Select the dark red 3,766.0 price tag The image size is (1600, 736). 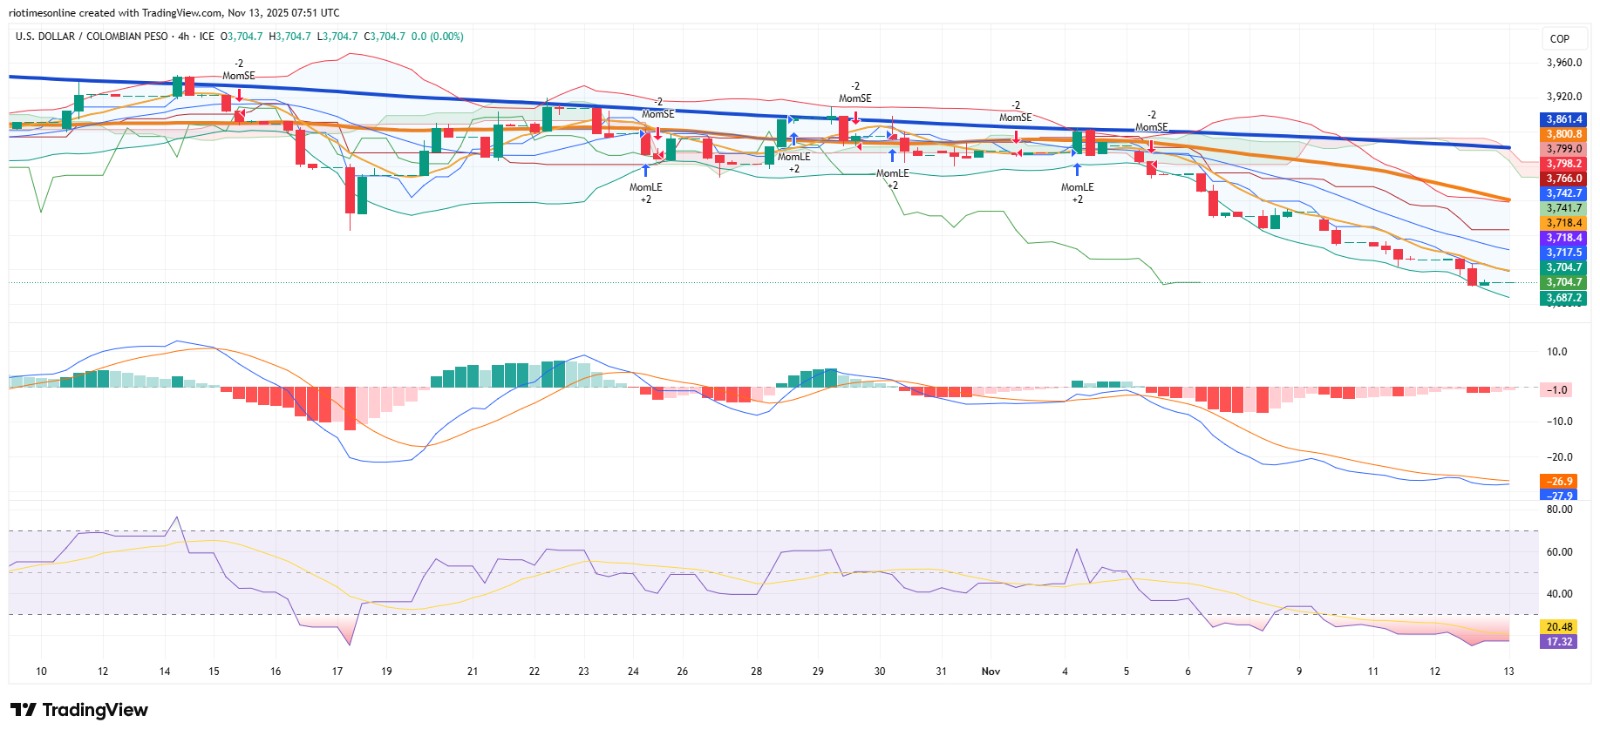click(1564, 179)
